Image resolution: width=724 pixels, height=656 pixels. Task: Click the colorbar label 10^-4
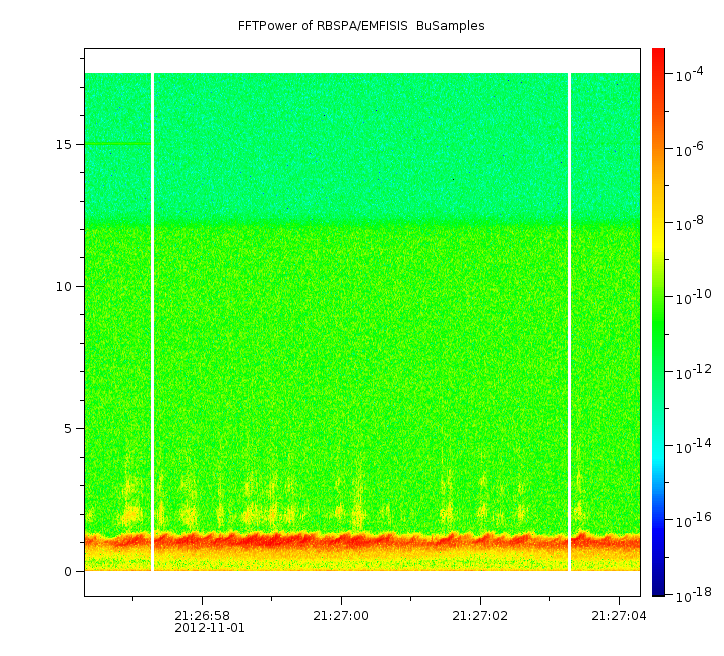(690, 74)
